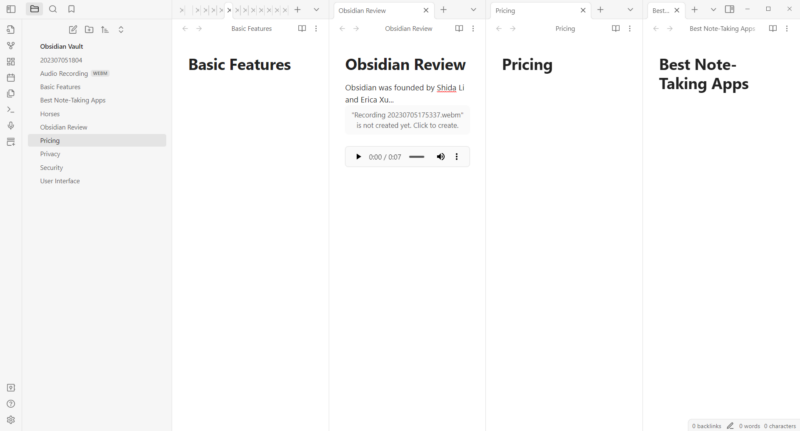
Task: Toggle reading view in the Basic Features pane
Action: pyautogui.click(x=302, y=29)
